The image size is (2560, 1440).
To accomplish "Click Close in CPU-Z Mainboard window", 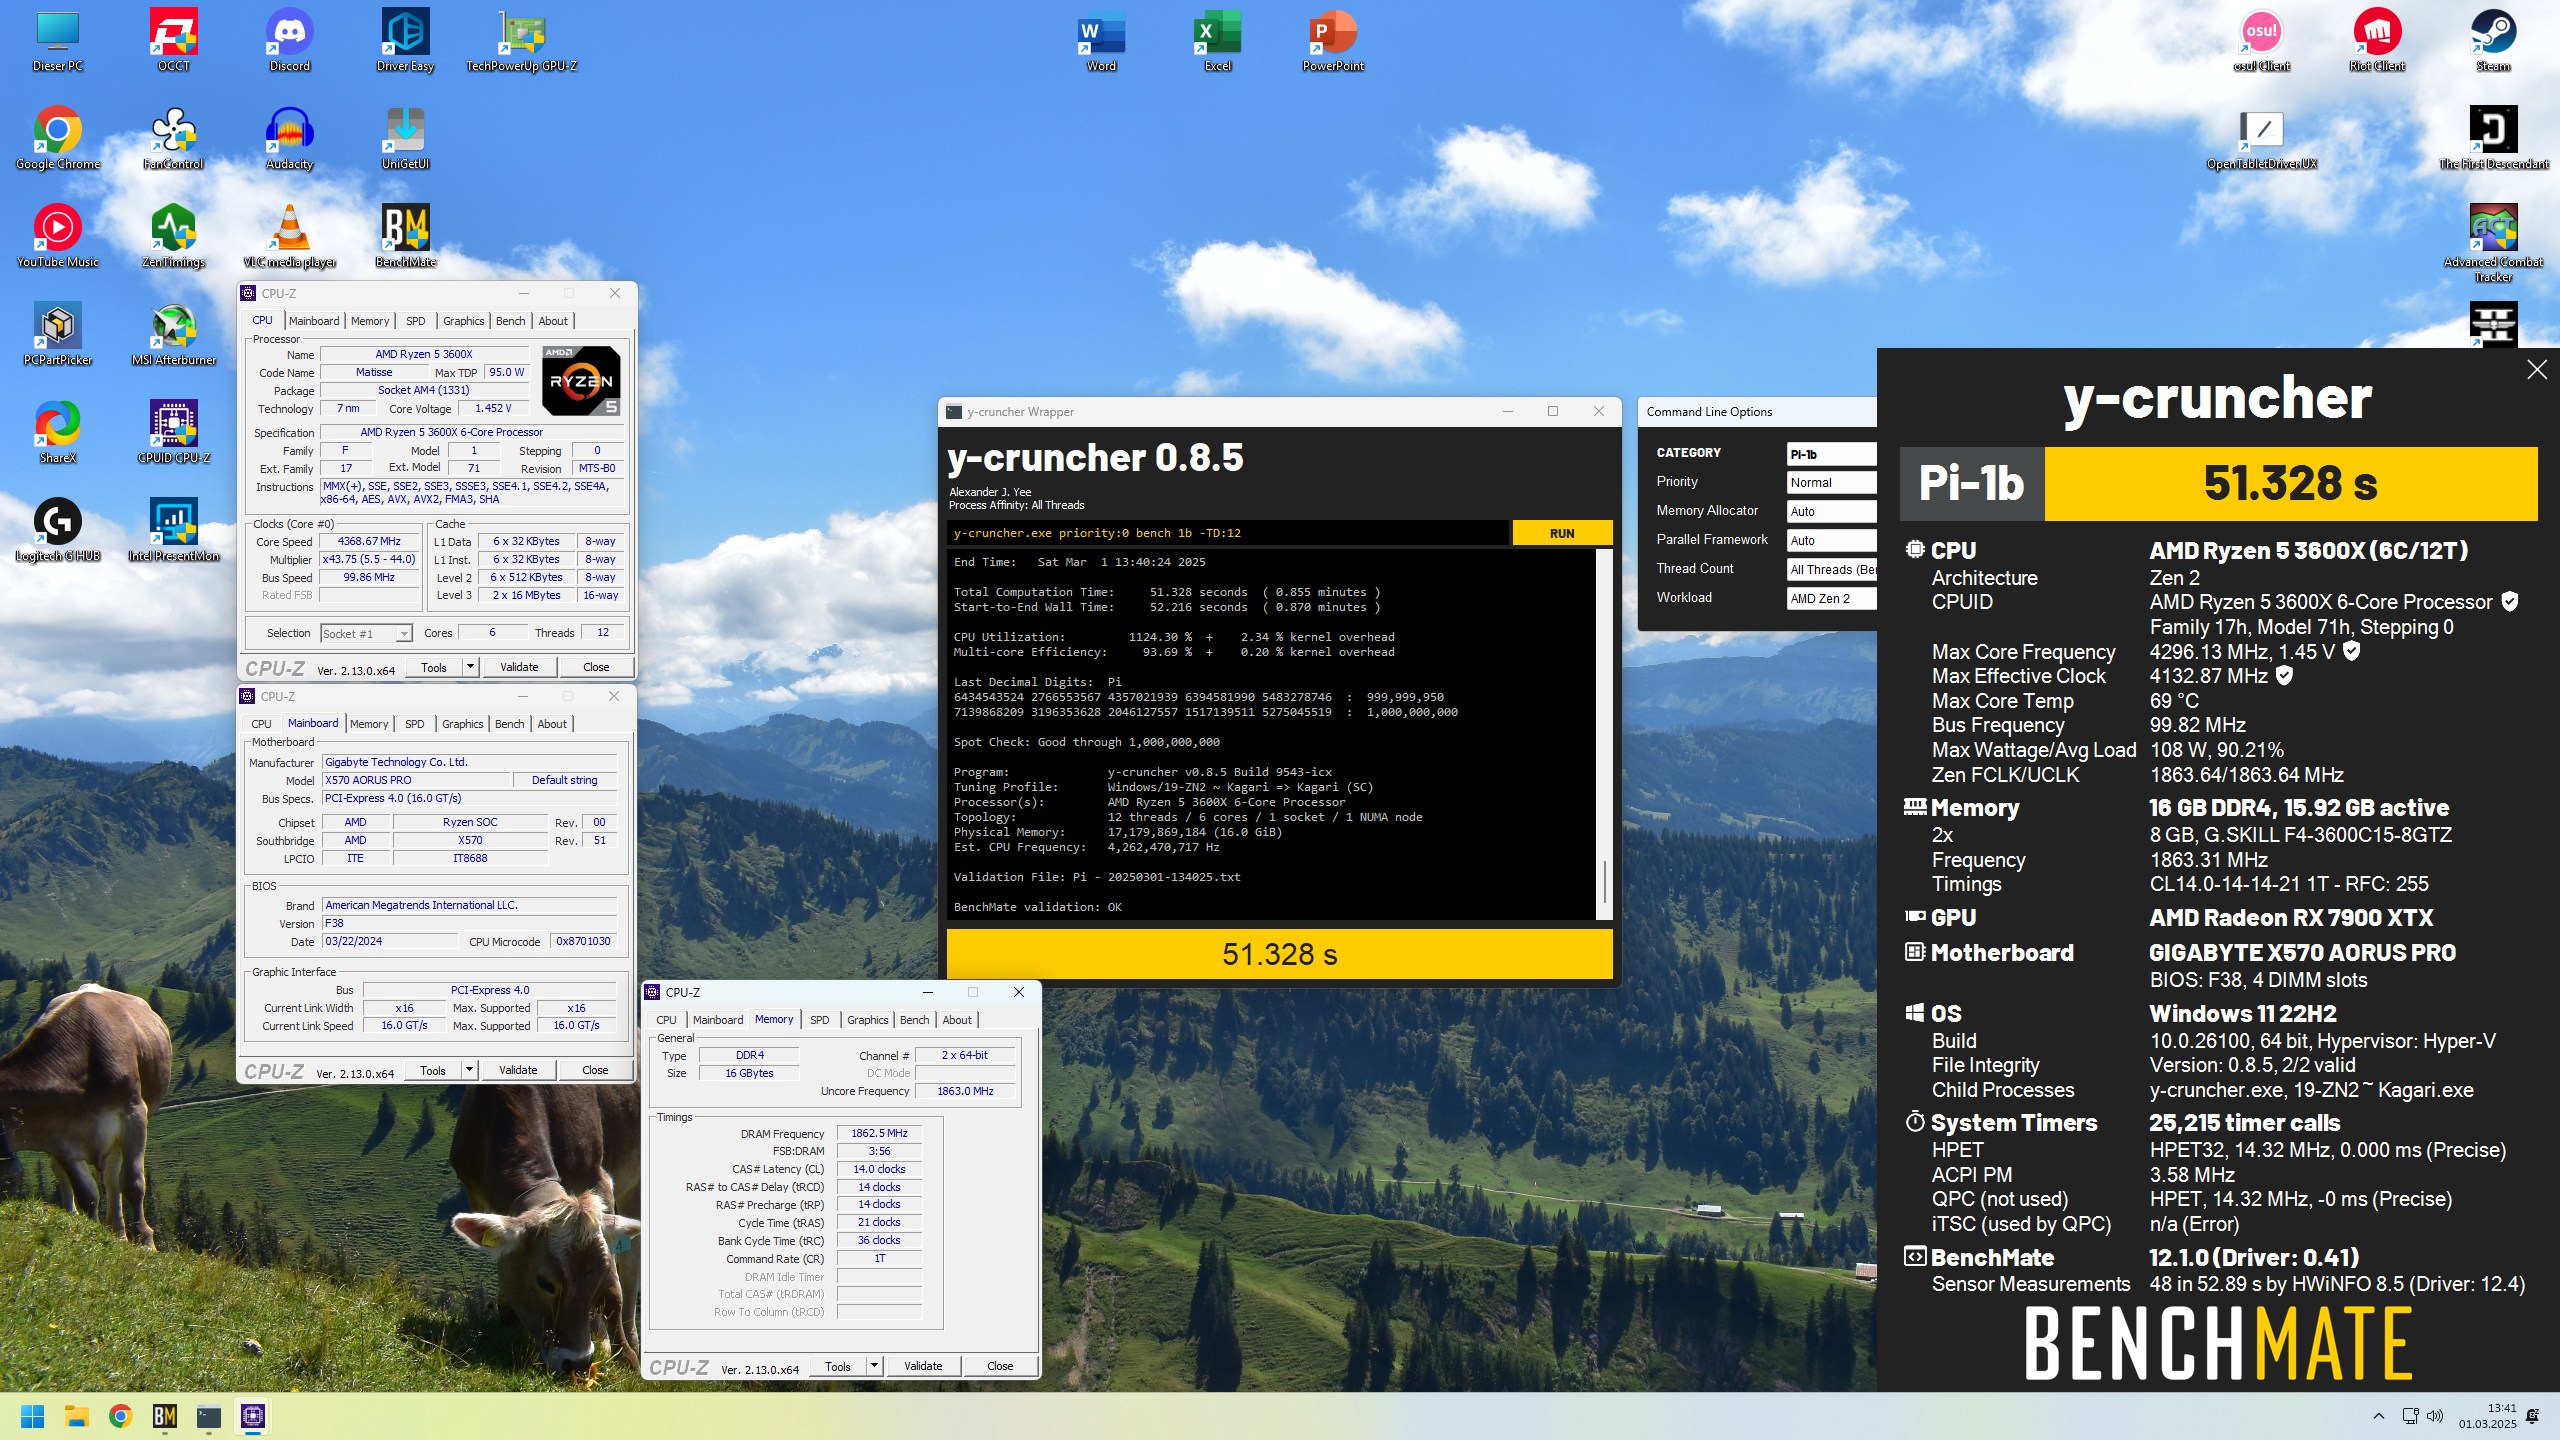I will [x=595, y=1070].
